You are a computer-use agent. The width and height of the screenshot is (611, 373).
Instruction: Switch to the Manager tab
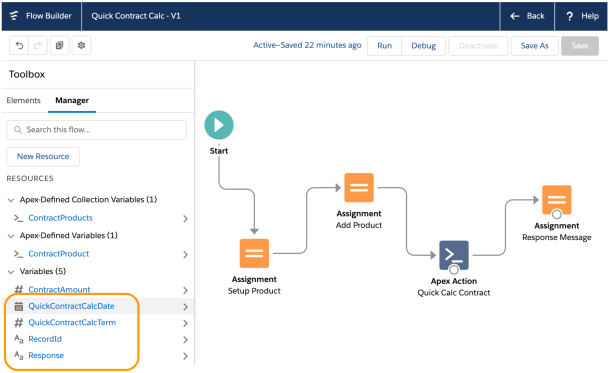coord(72,101)
